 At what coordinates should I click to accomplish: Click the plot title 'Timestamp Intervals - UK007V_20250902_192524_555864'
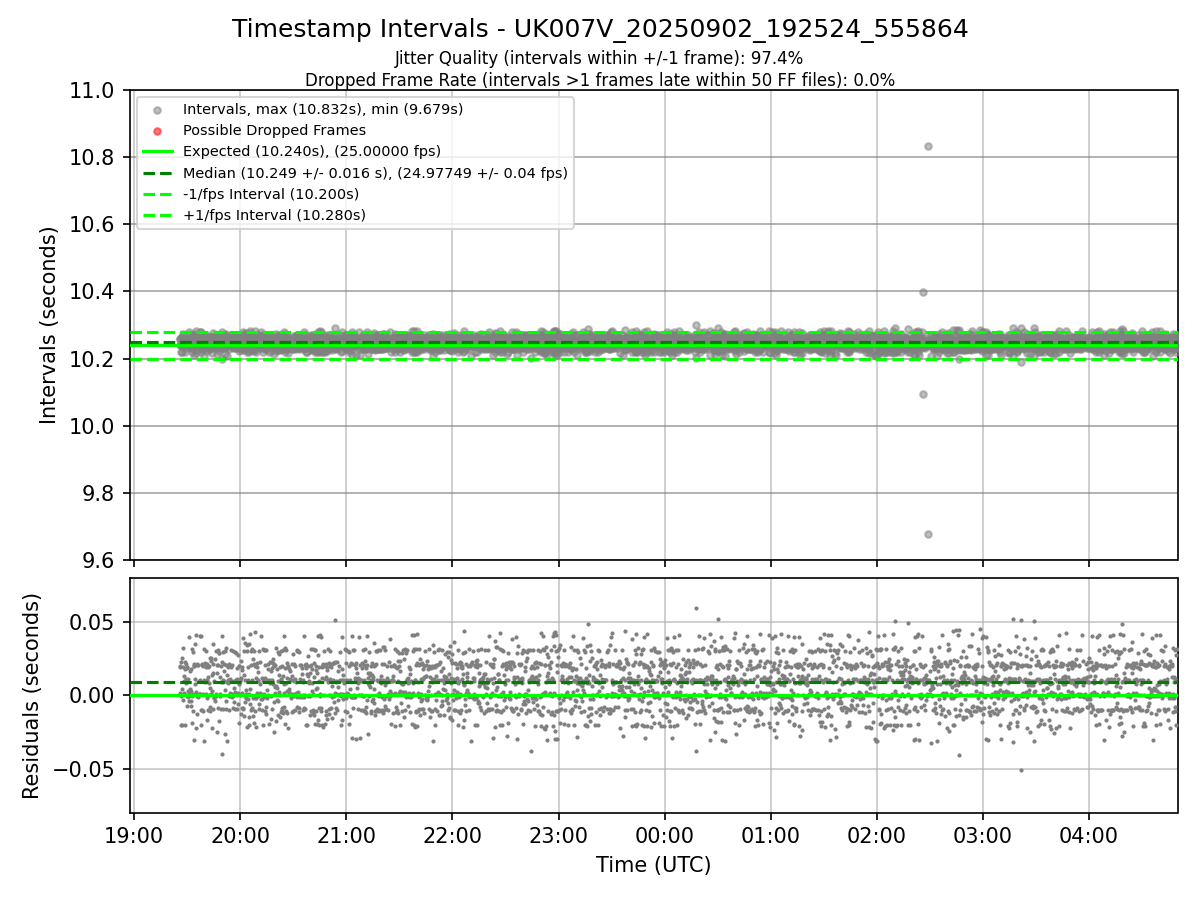click(x=600, y=29)
